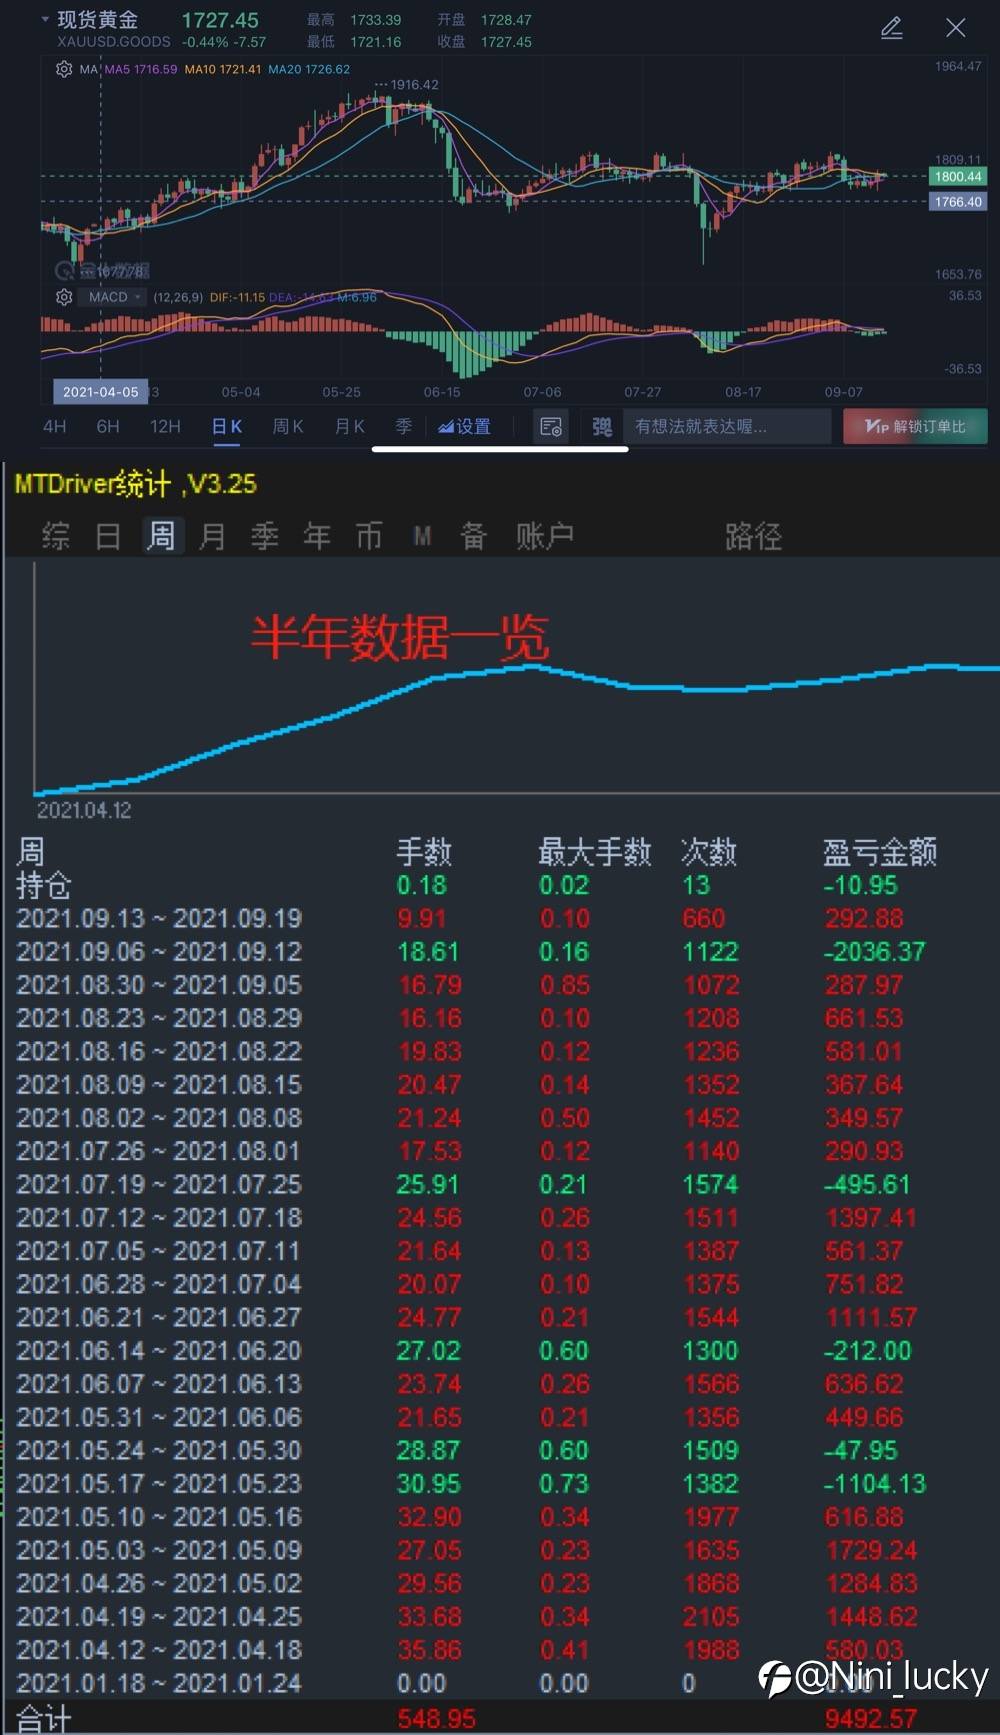Click the 路径 path button
The height and width of the screenshot is (1735, 1000).
click(x=753, y=536)
